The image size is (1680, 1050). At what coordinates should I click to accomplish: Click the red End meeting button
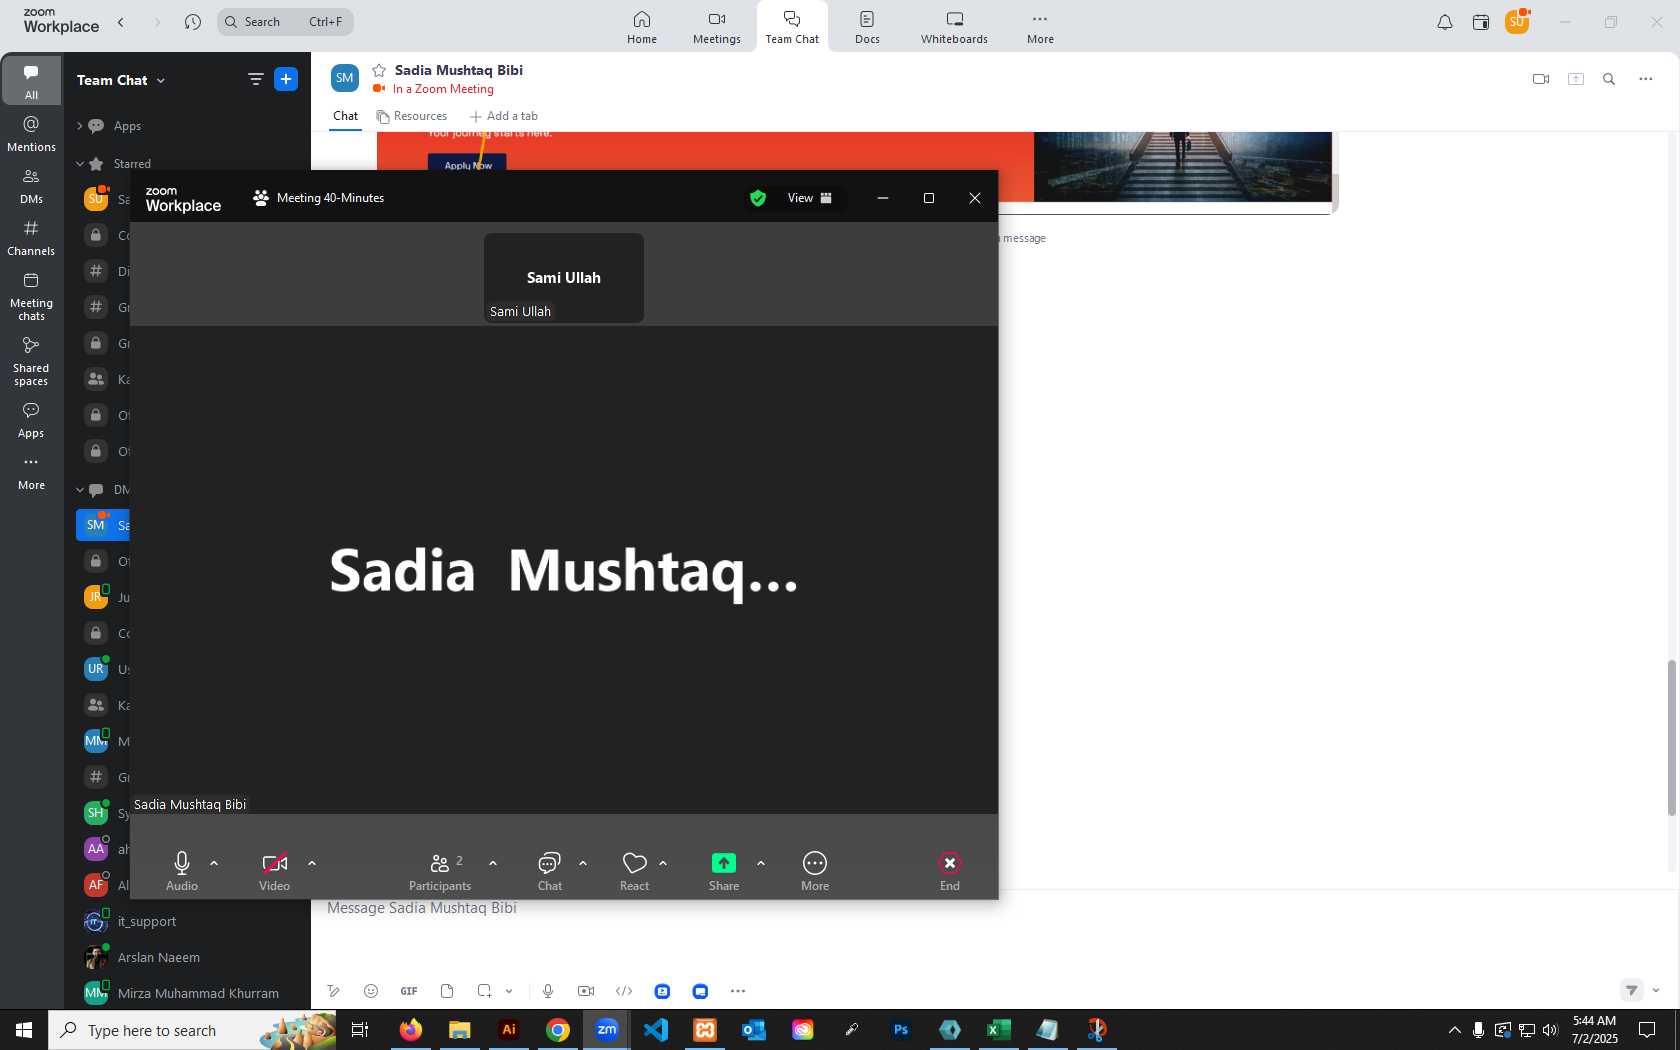950,870
